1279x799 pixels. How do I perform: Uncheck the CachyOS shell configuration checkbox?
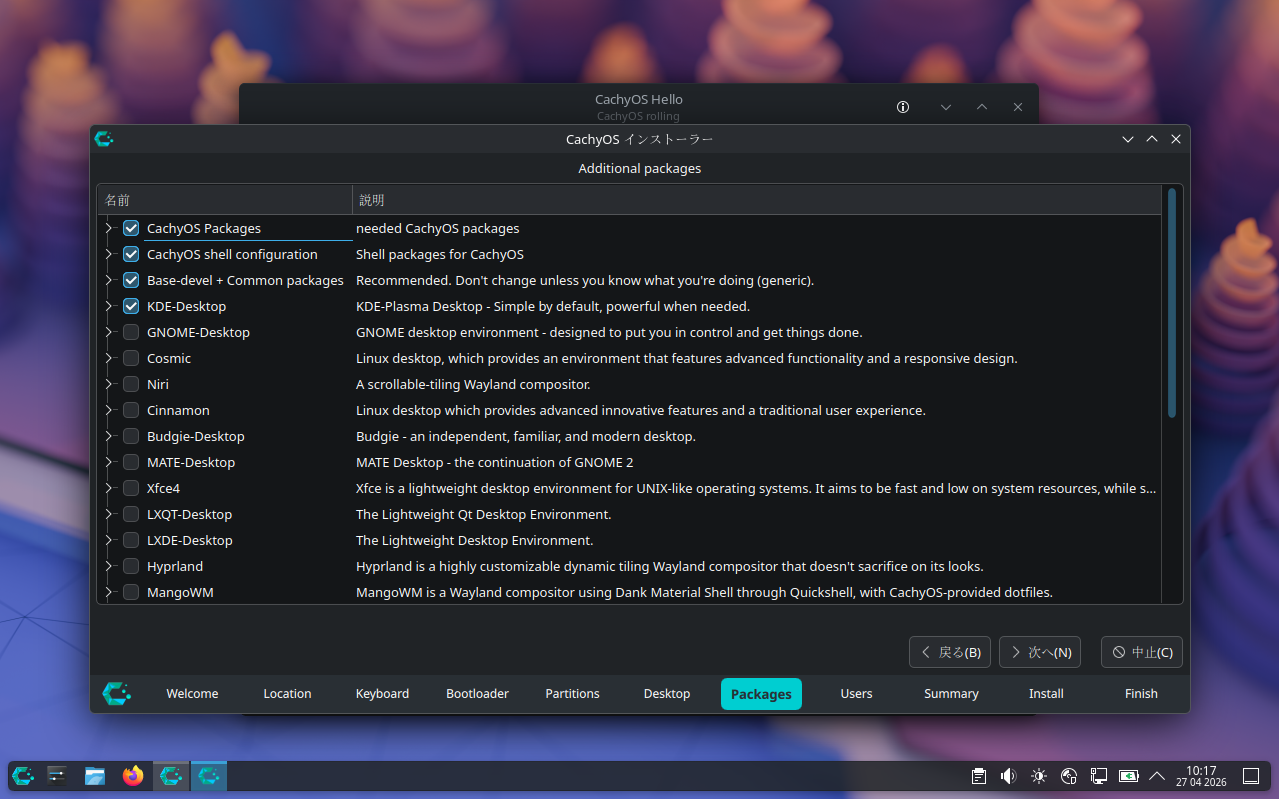[131, 254]
